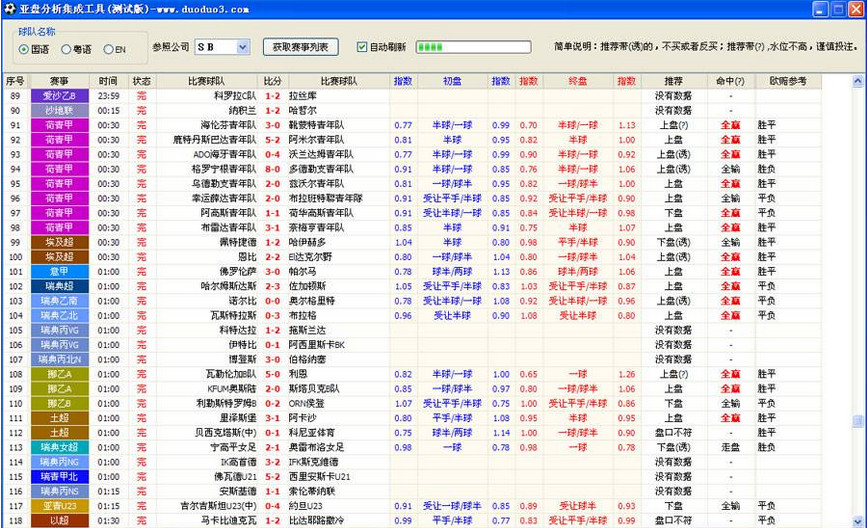Click the 布拉格 team name
867x528 pixels.
[x=302, y=316]
